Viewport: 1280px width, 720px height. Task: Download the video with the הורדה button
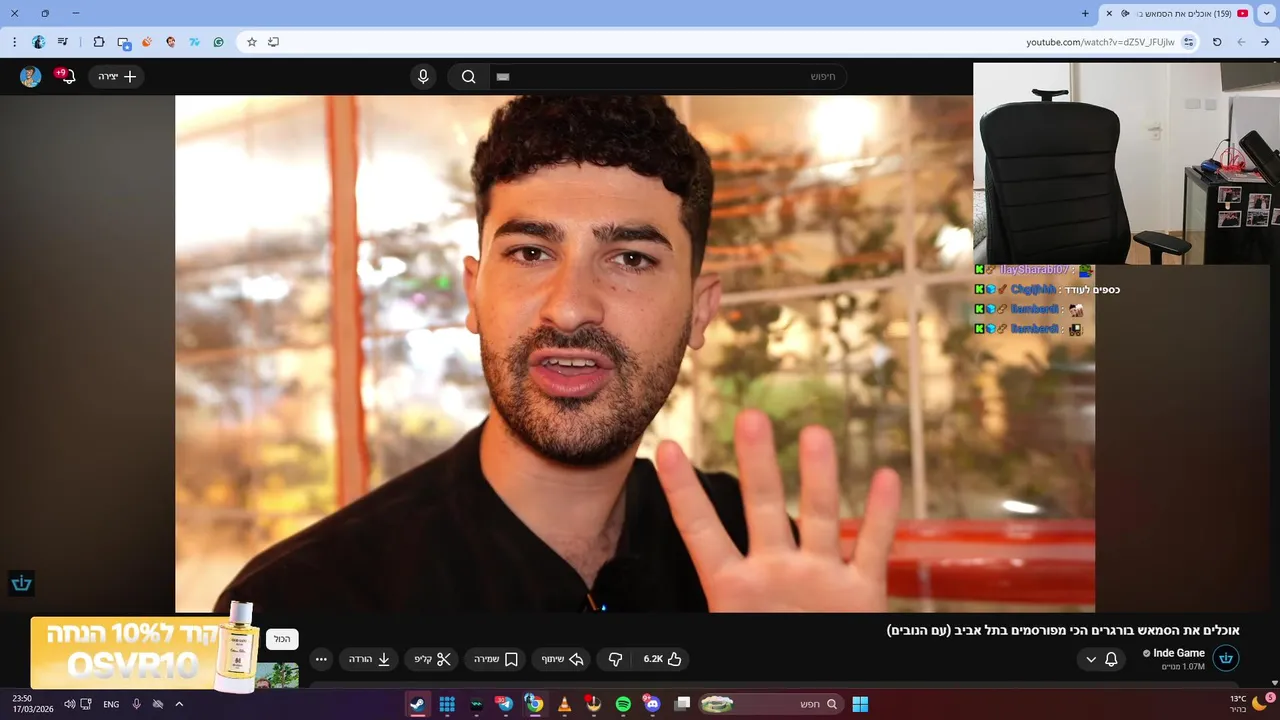point(369,659)
